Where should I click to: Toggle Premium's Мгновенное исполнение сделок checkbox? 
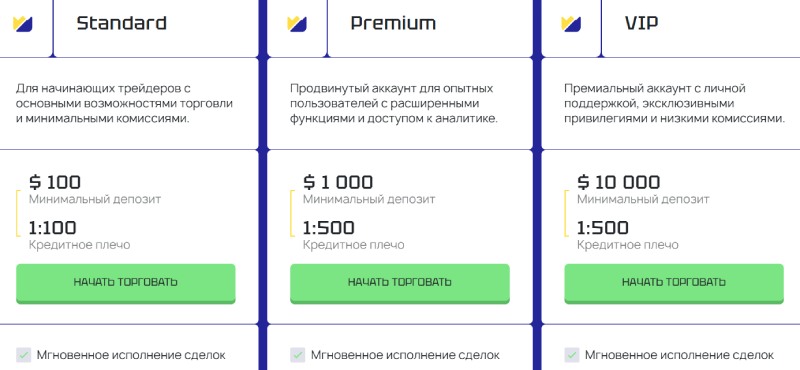(x=298, y=355)
